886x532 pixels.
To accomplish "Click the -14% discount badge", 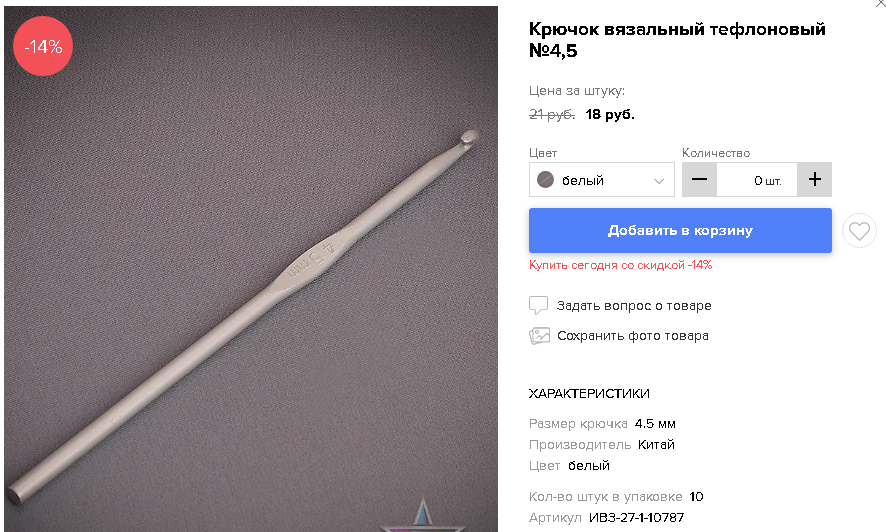I will coord(43,46).
